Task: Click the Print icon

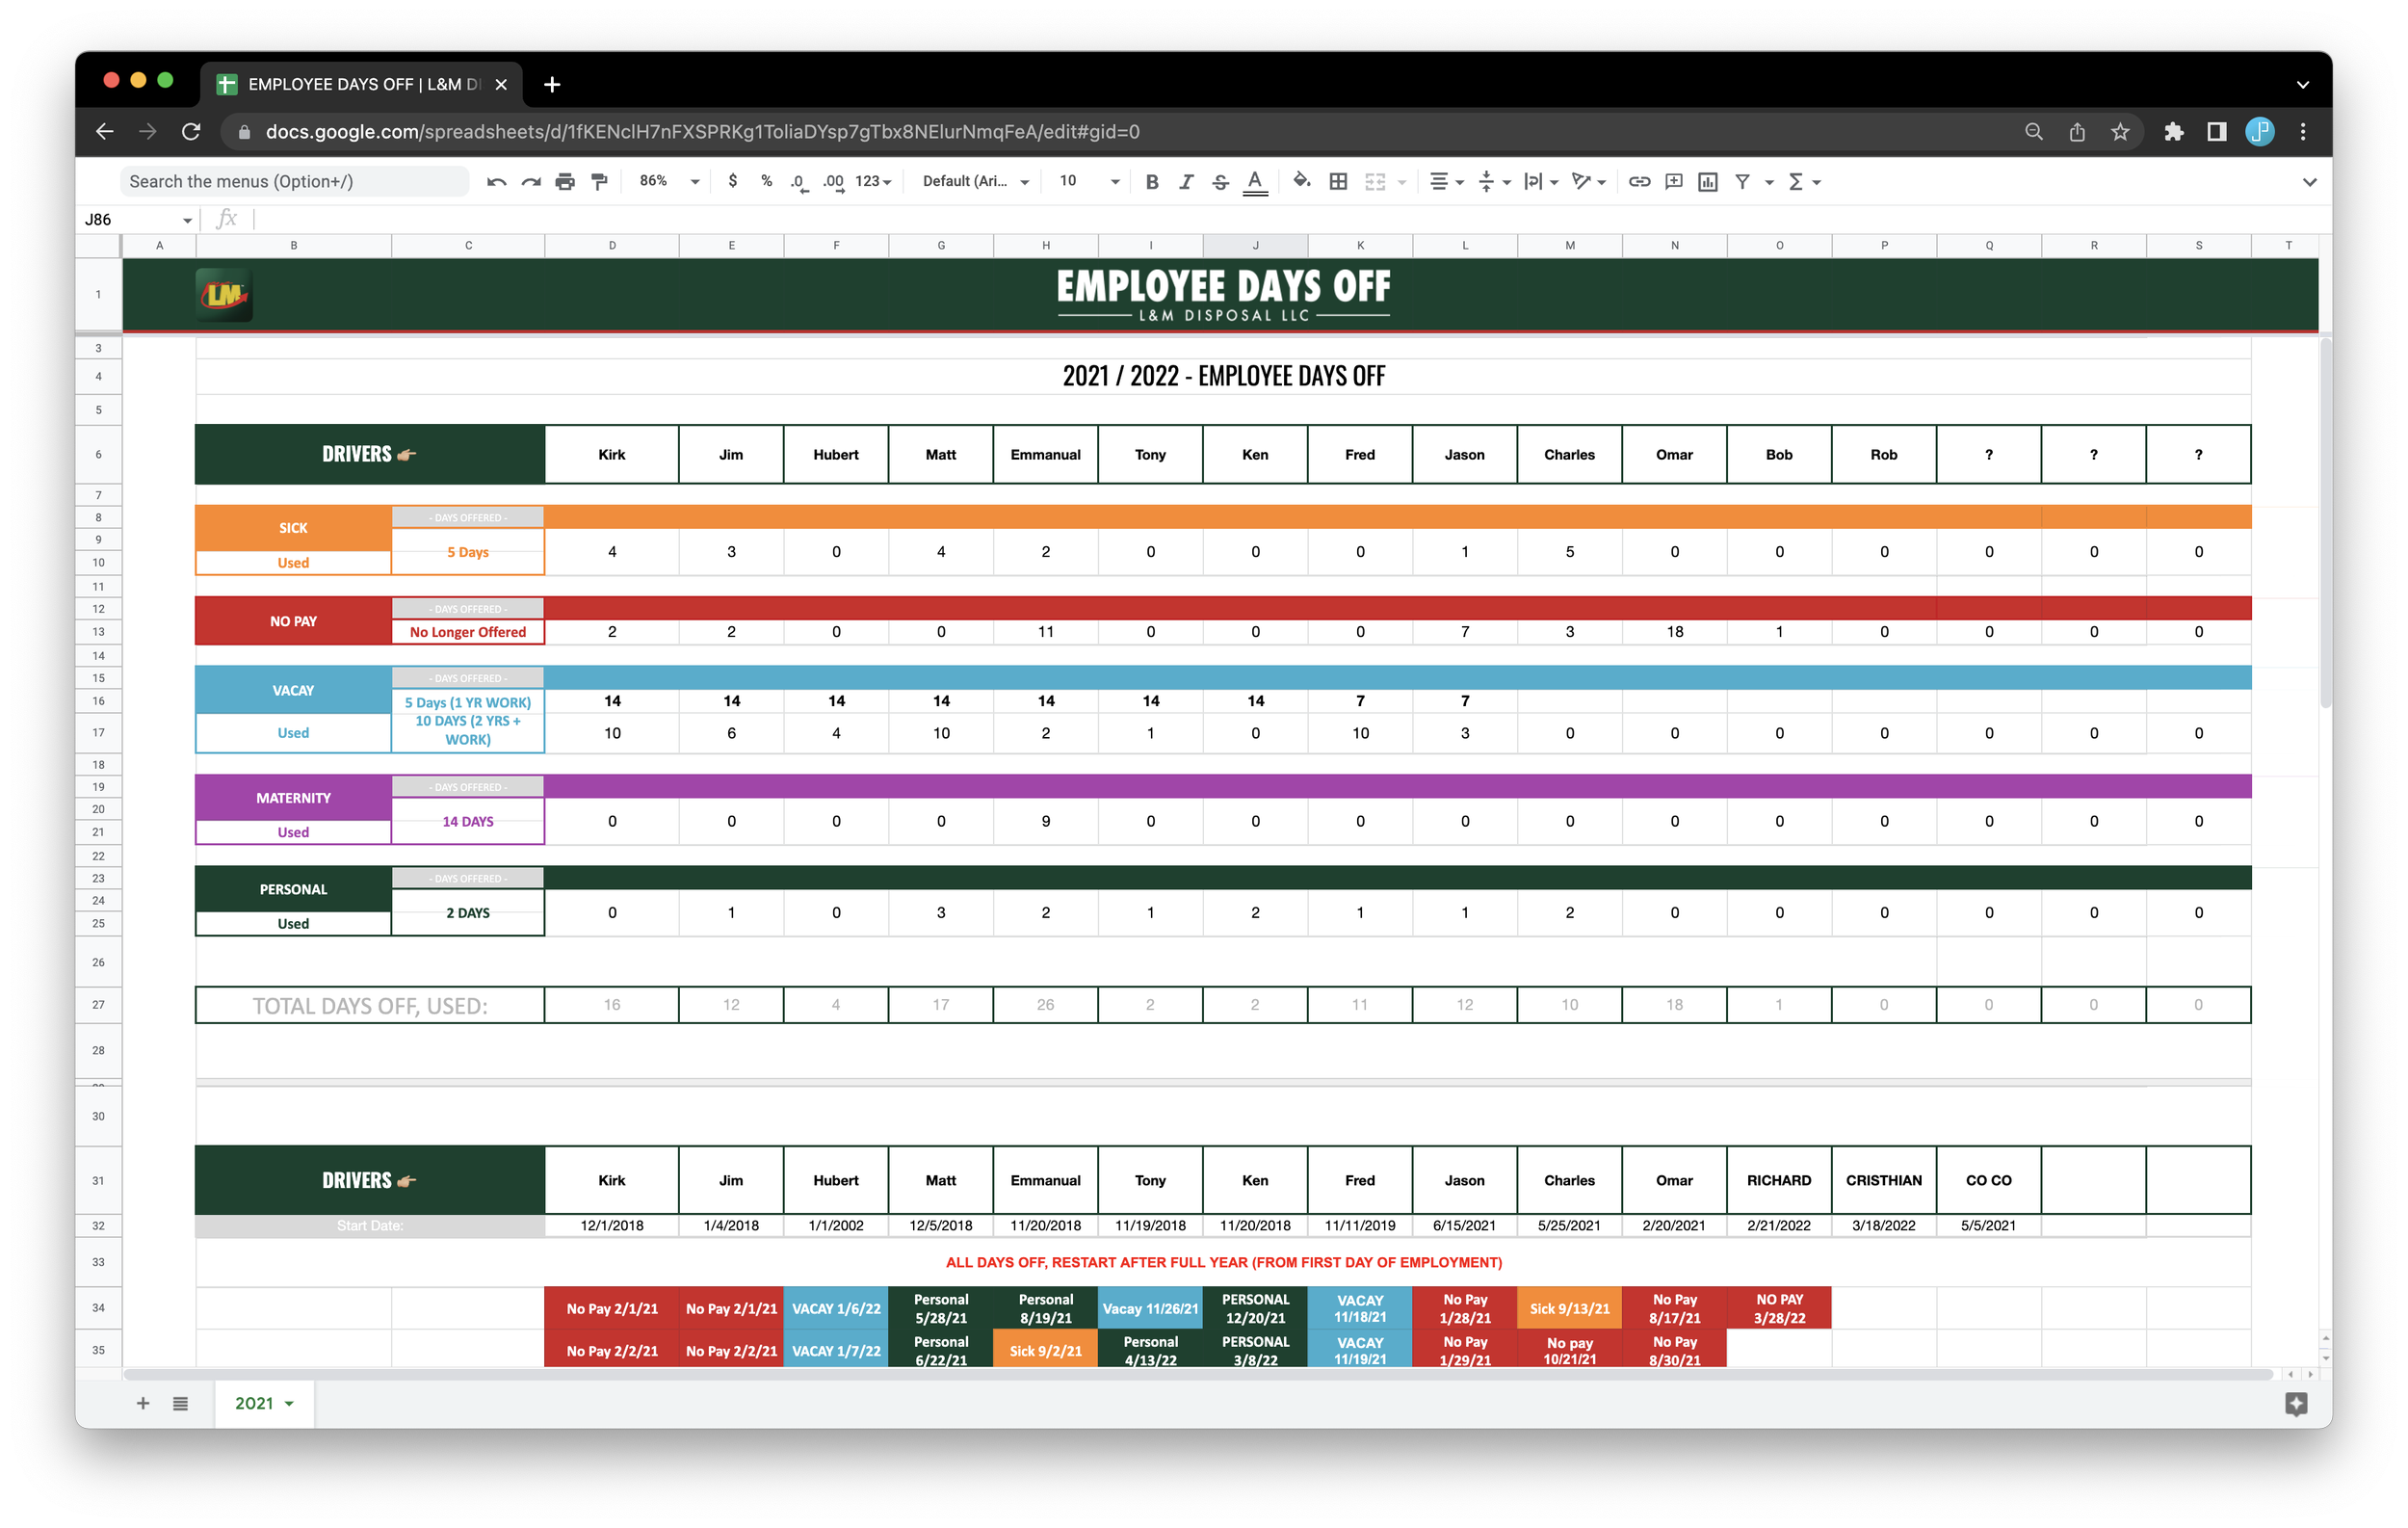Action: pyautogui.click(x=566, y=181)
